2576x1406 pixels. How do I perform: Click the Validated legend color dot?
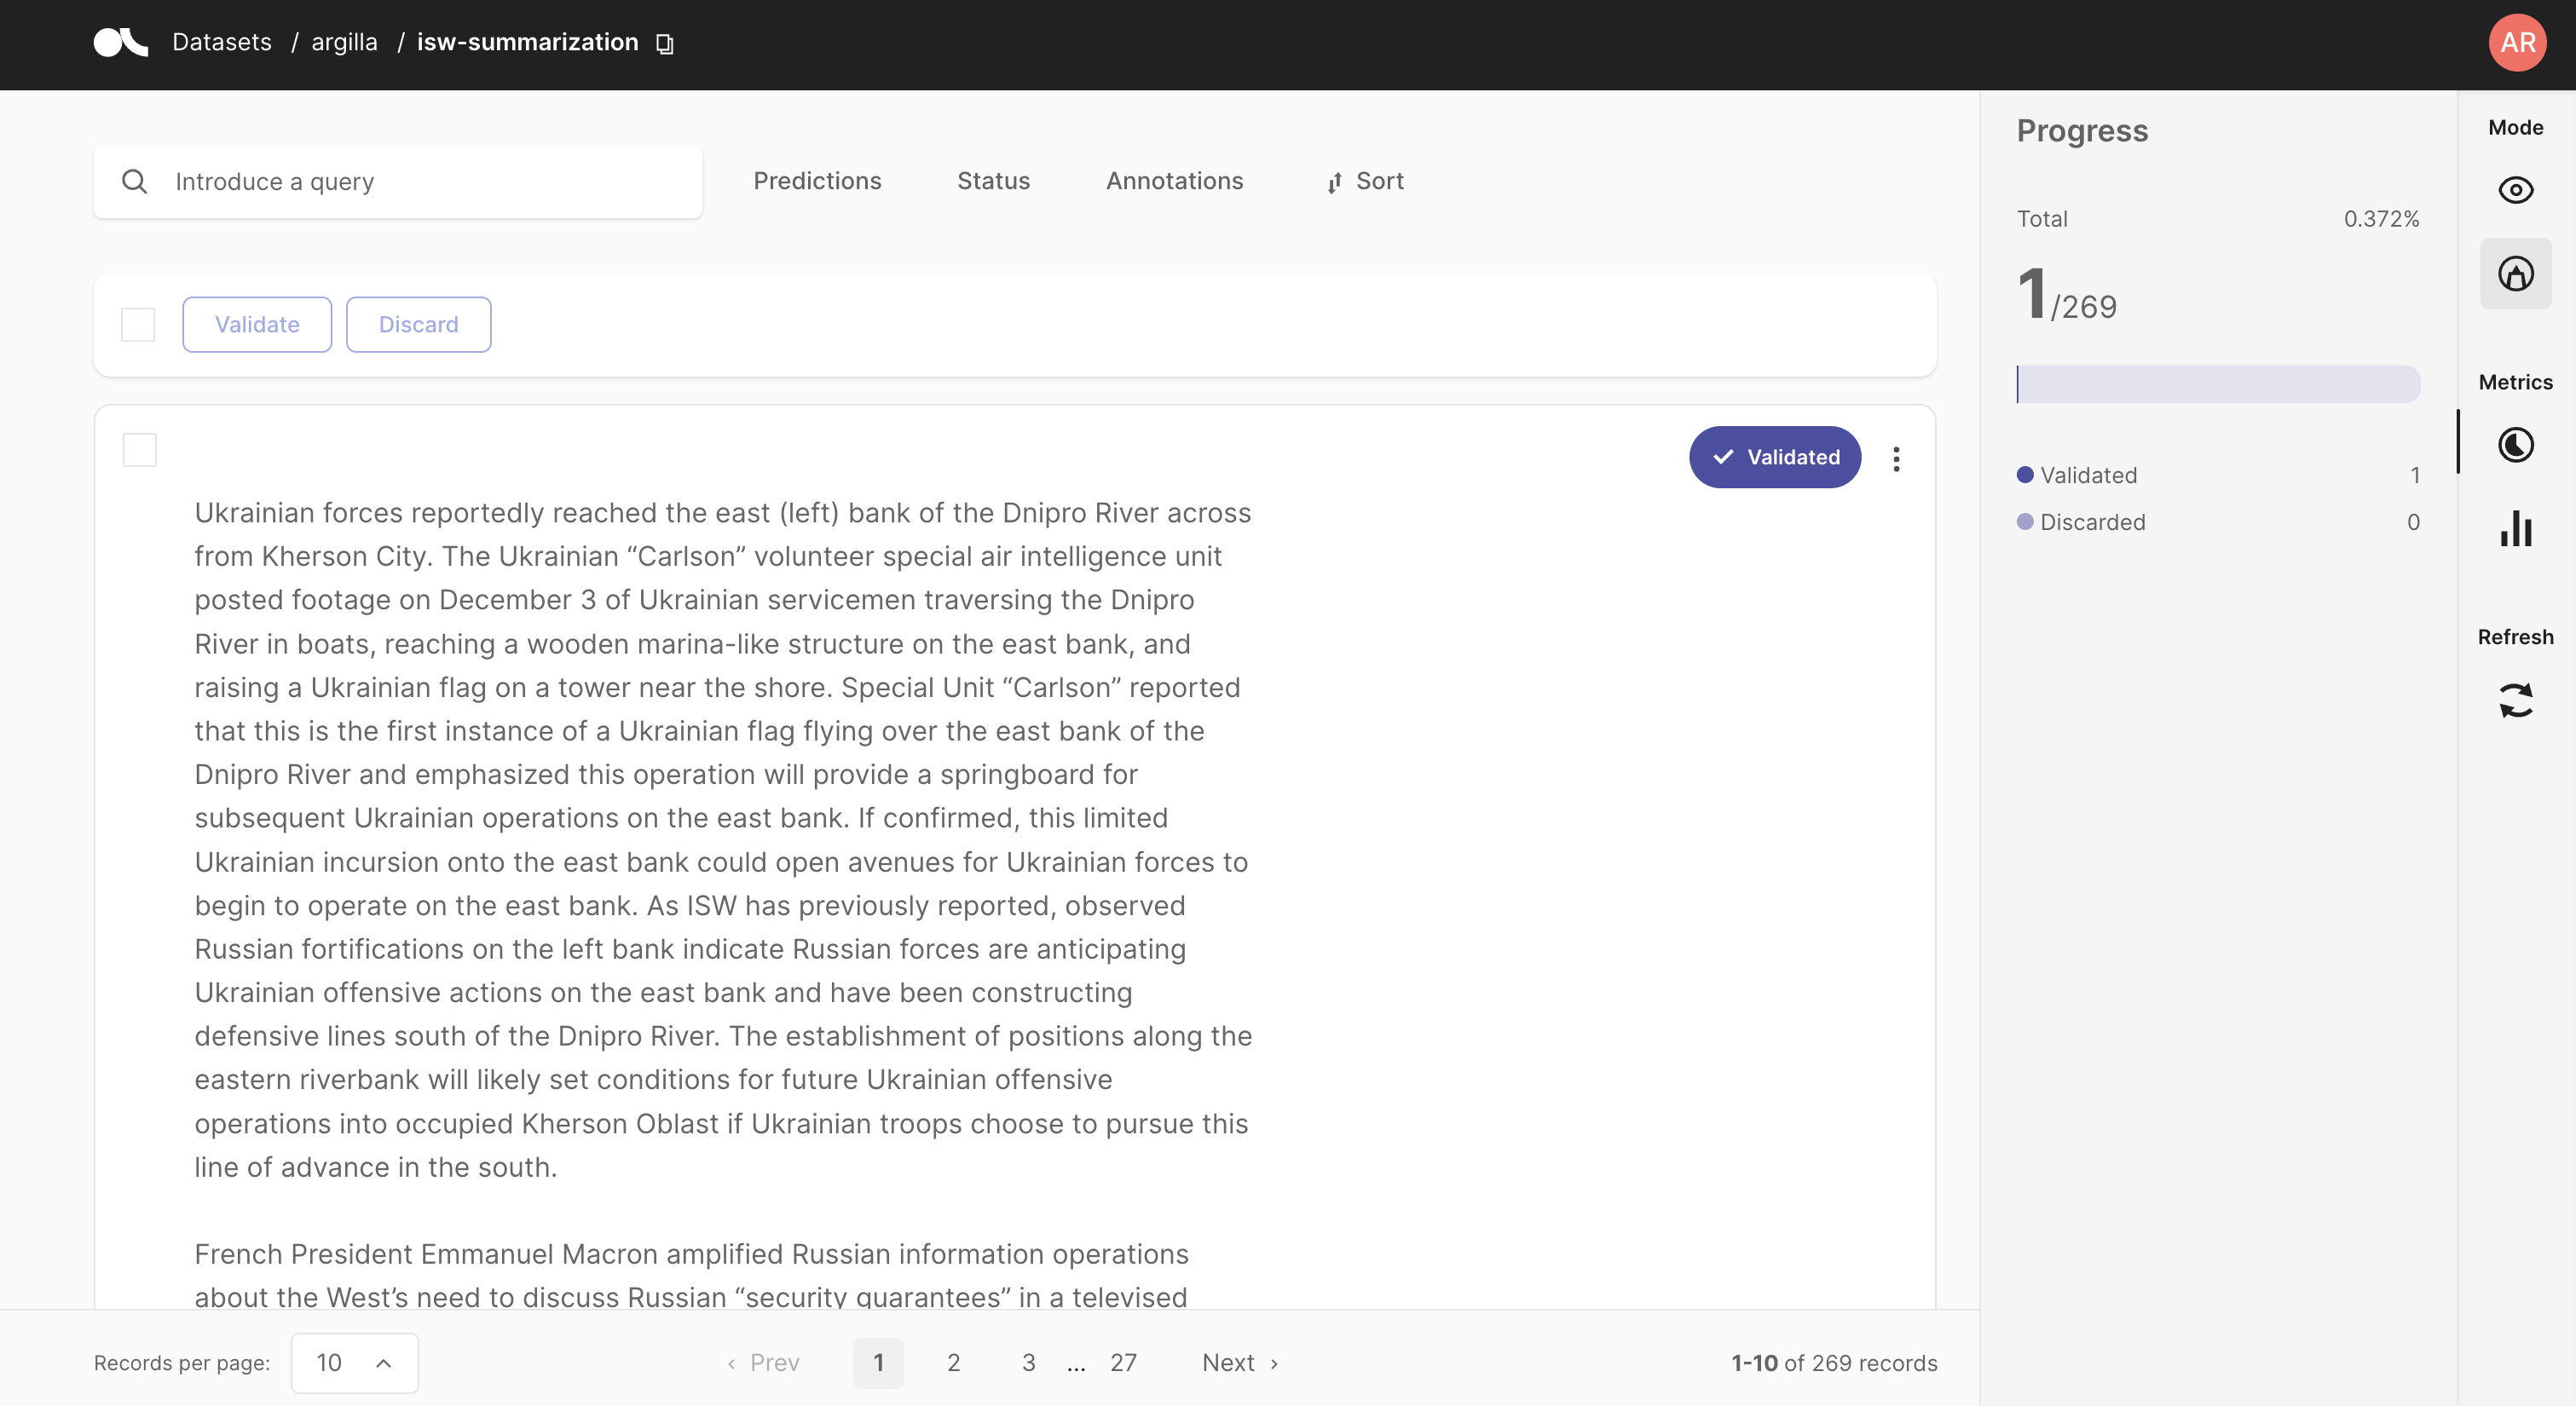click(2025, 475)
